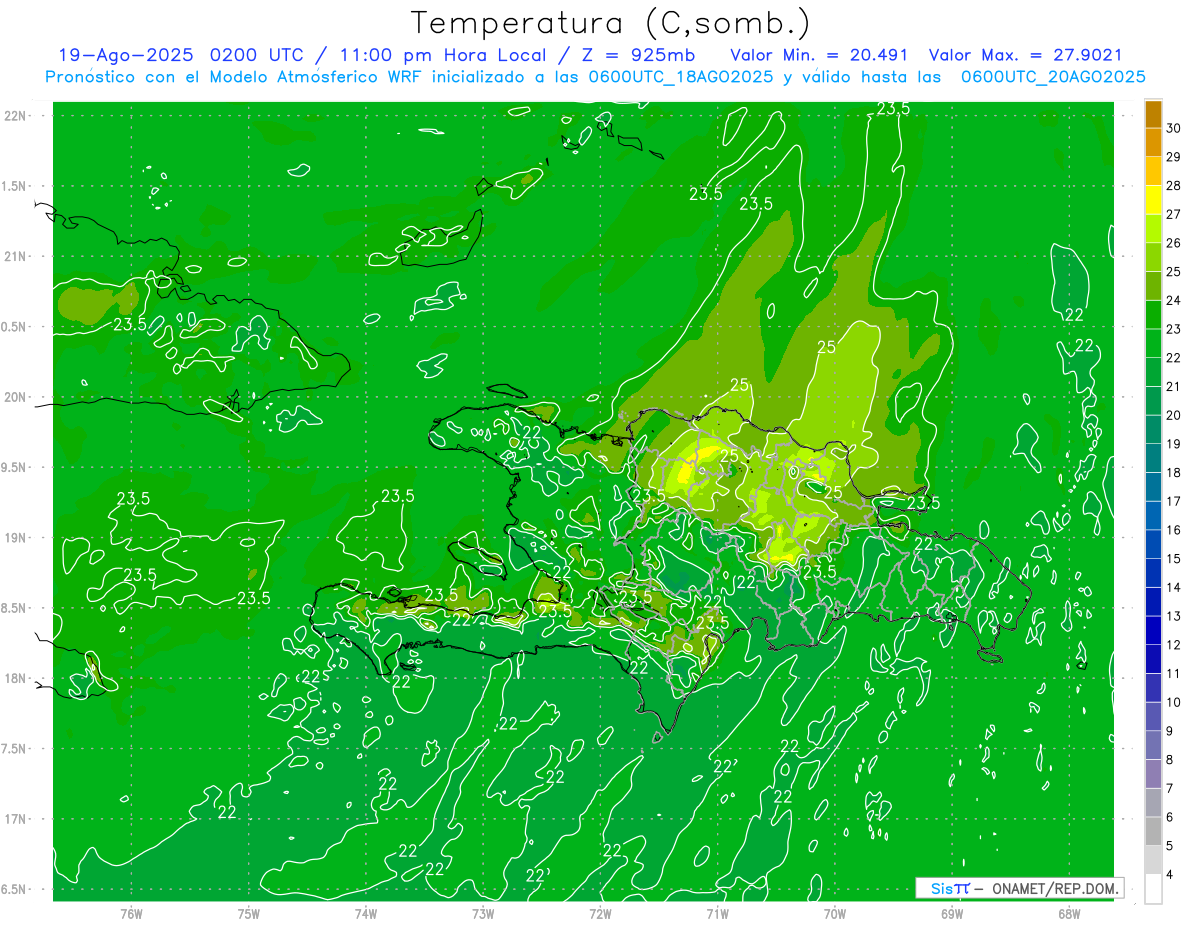Click the white swatch below legend 4
Image resolution: width=1200 pixels, height=927 pixels.
(x=1153, y=889)
